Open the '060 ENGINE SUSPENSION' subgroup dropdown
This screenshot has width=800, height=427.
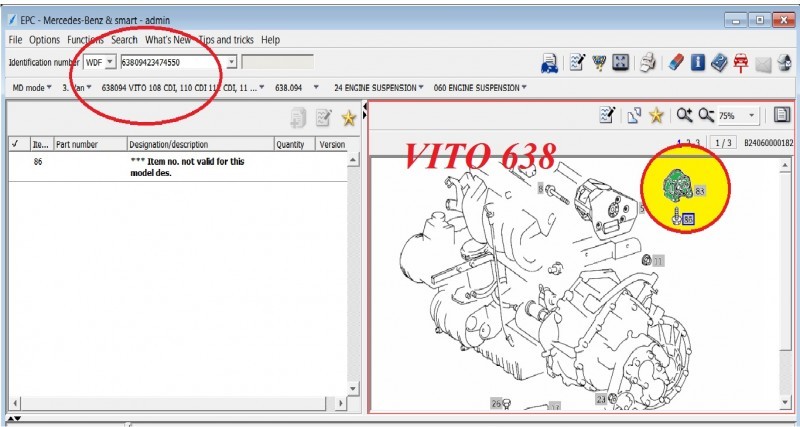pos(480,88)
